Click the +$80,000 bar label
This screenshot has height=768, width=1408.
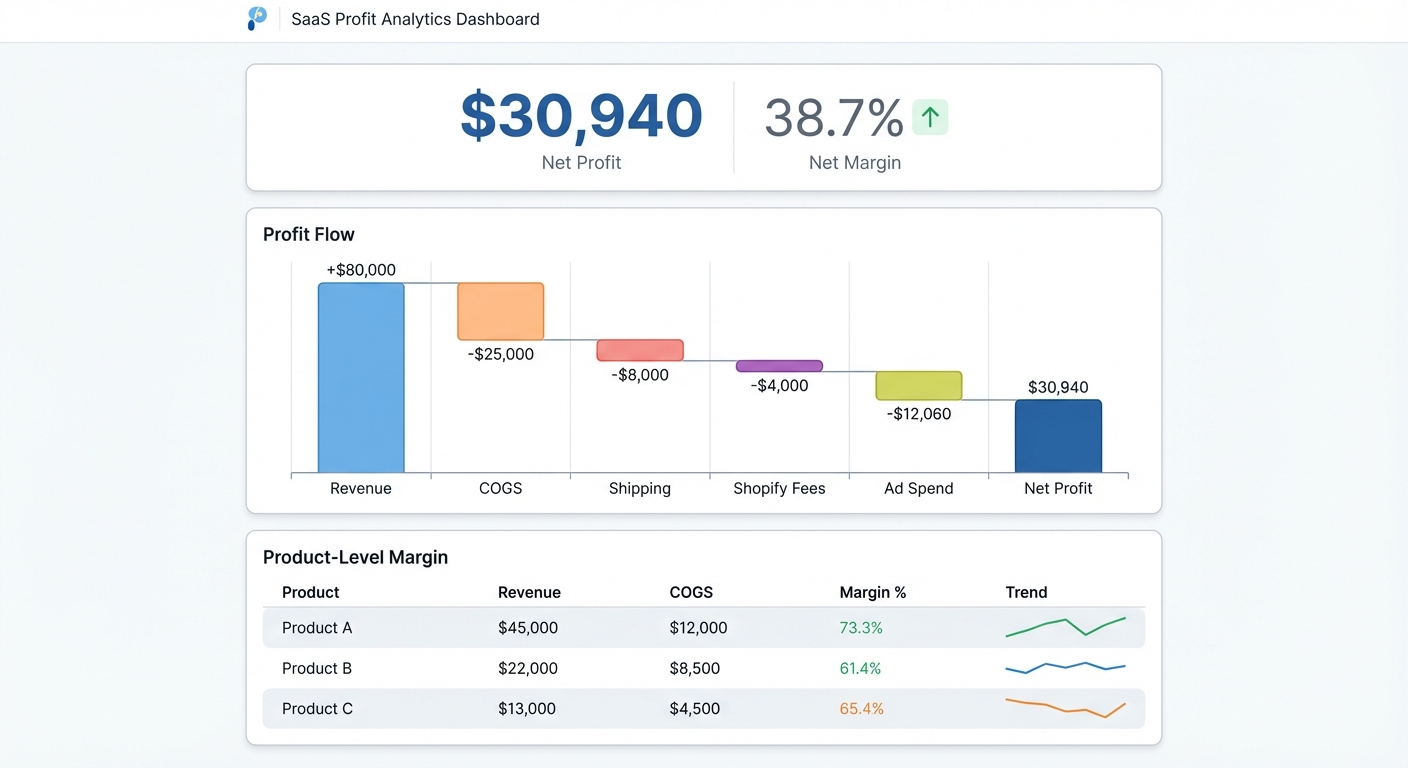pos(361,270)
